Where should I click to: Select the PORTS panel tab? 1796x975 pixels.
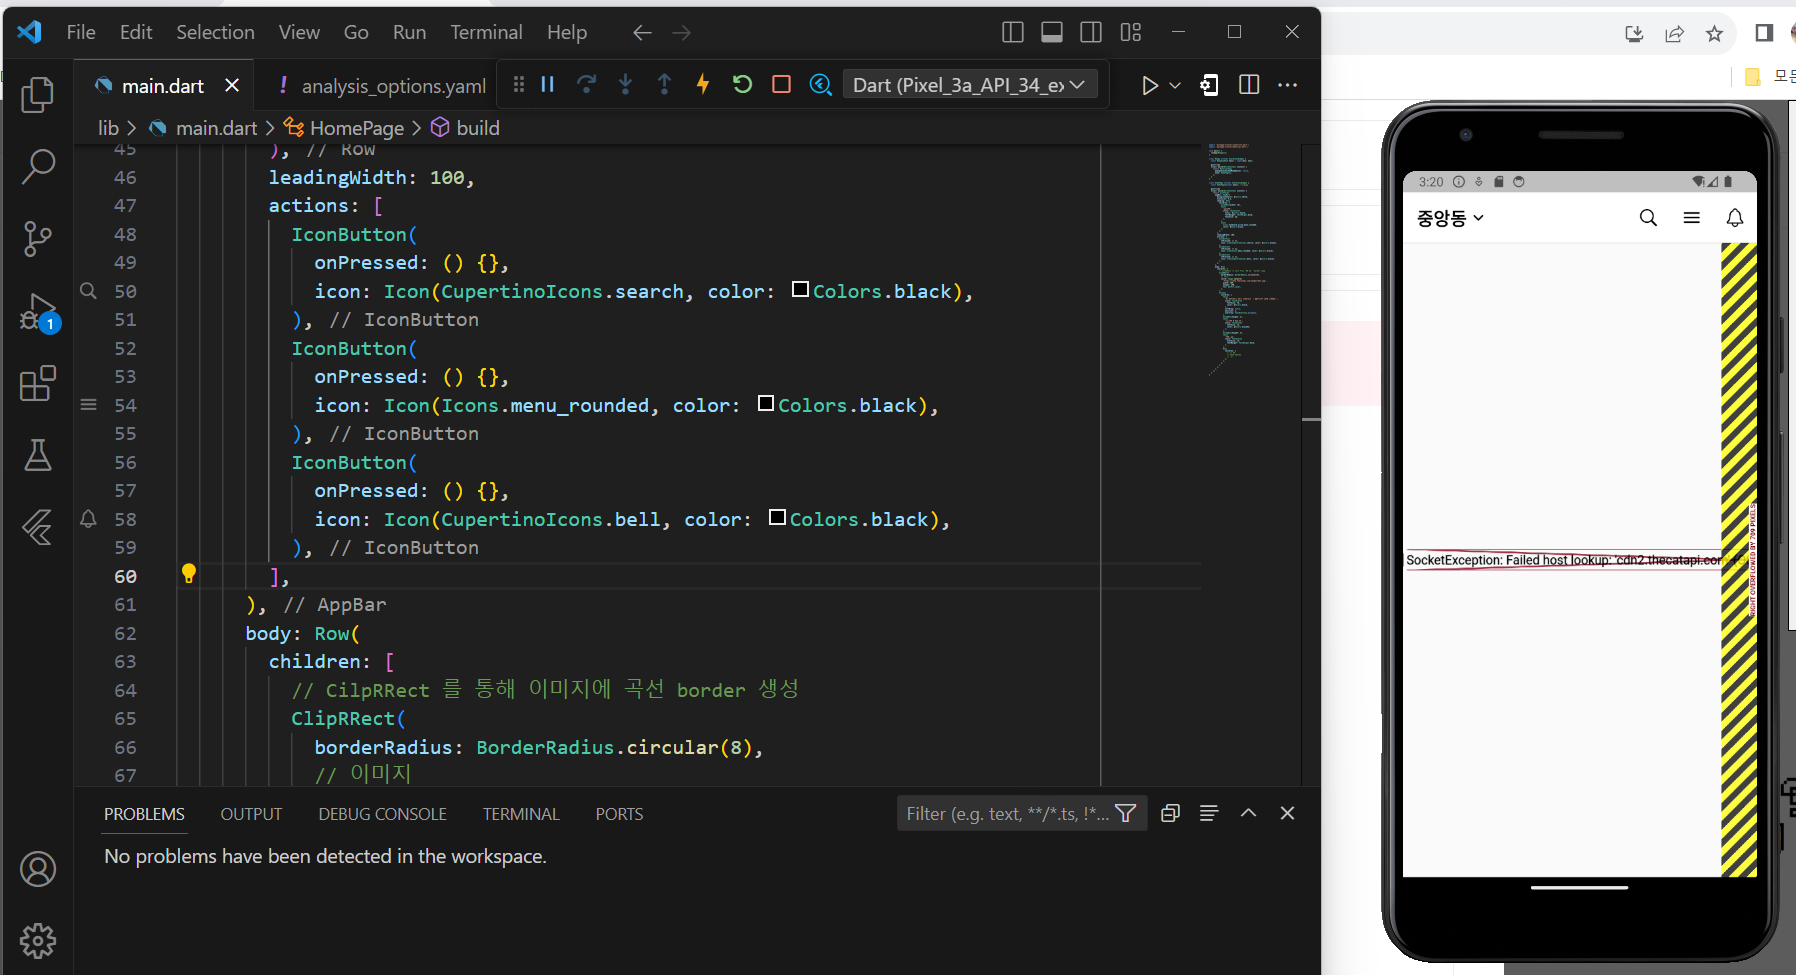click(x=619, y=814)
